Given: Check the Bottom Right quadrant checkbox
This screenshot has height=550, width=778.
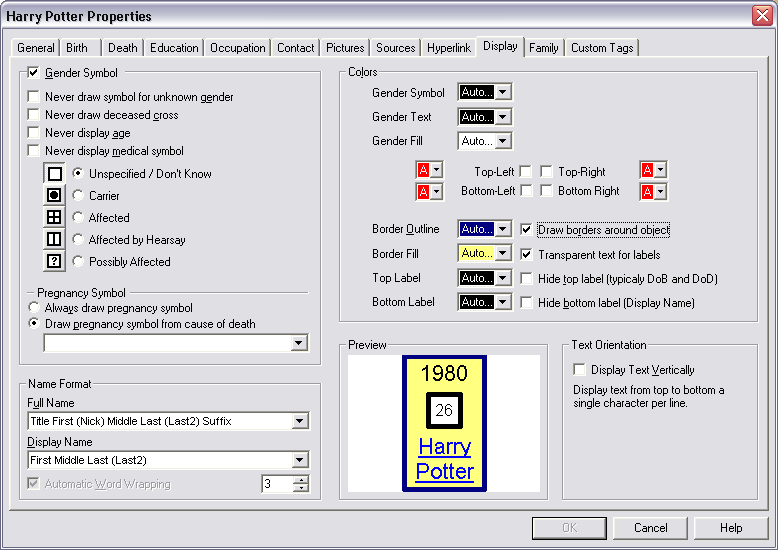Looking at the screenshot, I should click(x=546, y=191).
